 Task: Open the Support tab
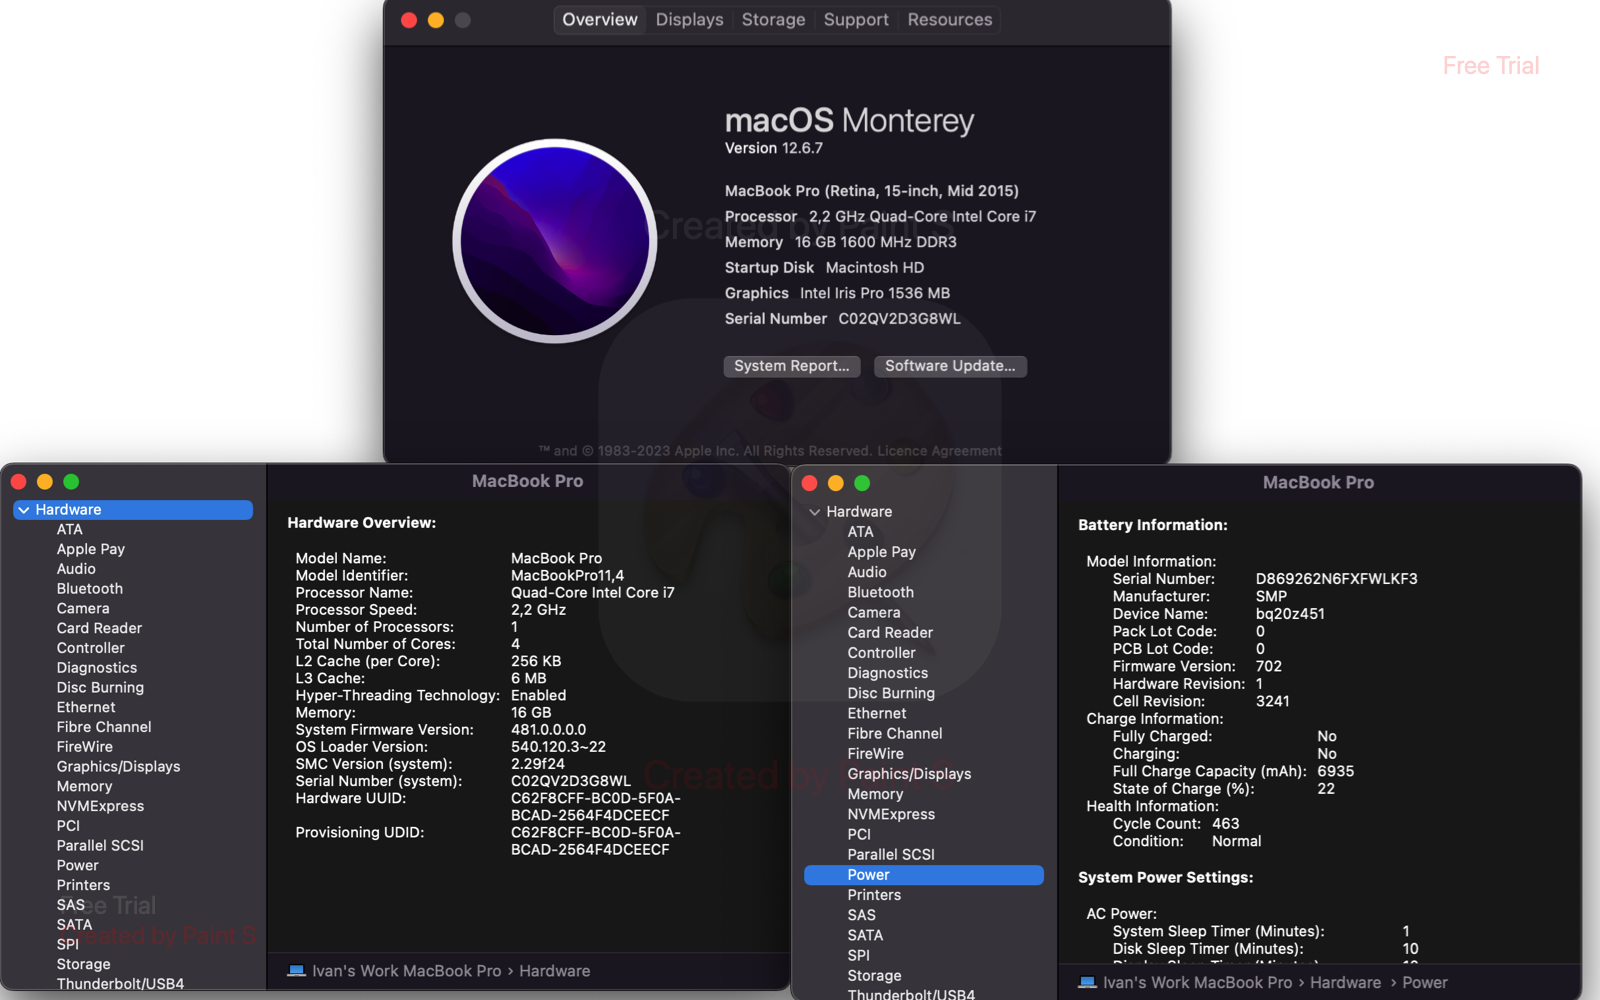click(x=856, y=20)
